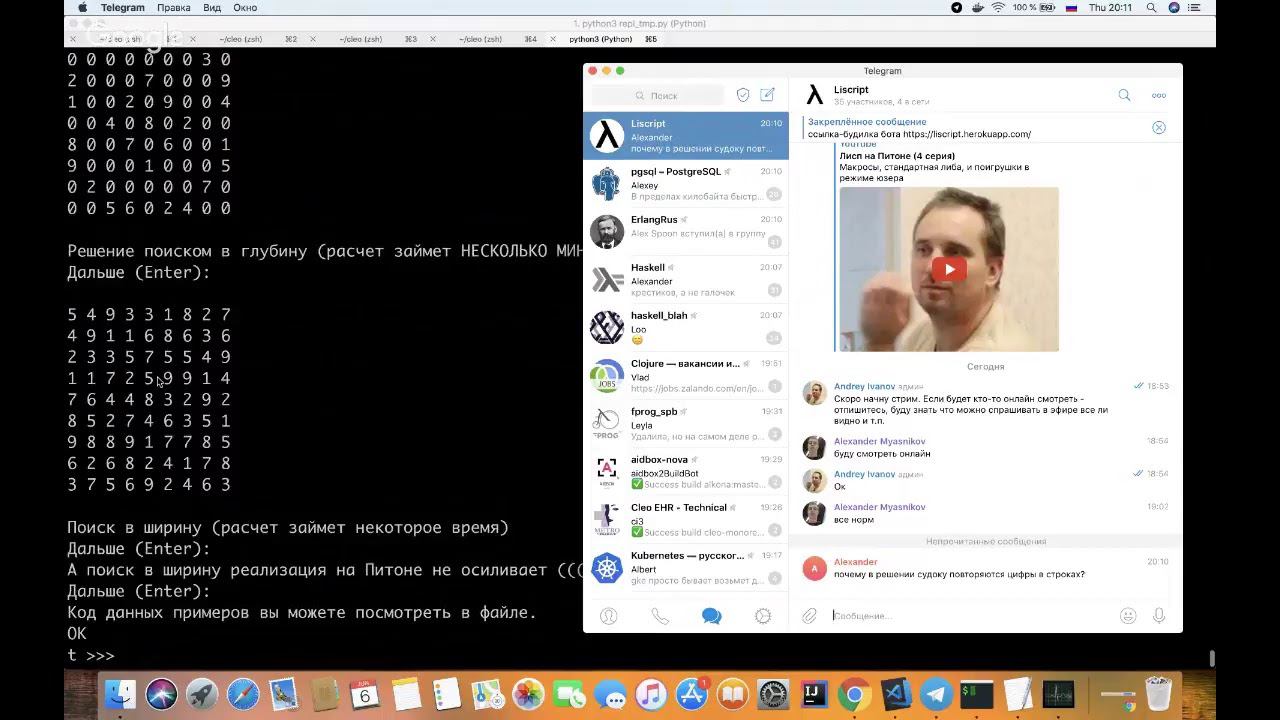The height and width of the screenshot is (720, 1280).
Task: Open the Правка menu
Action: (x=174, y=8)
